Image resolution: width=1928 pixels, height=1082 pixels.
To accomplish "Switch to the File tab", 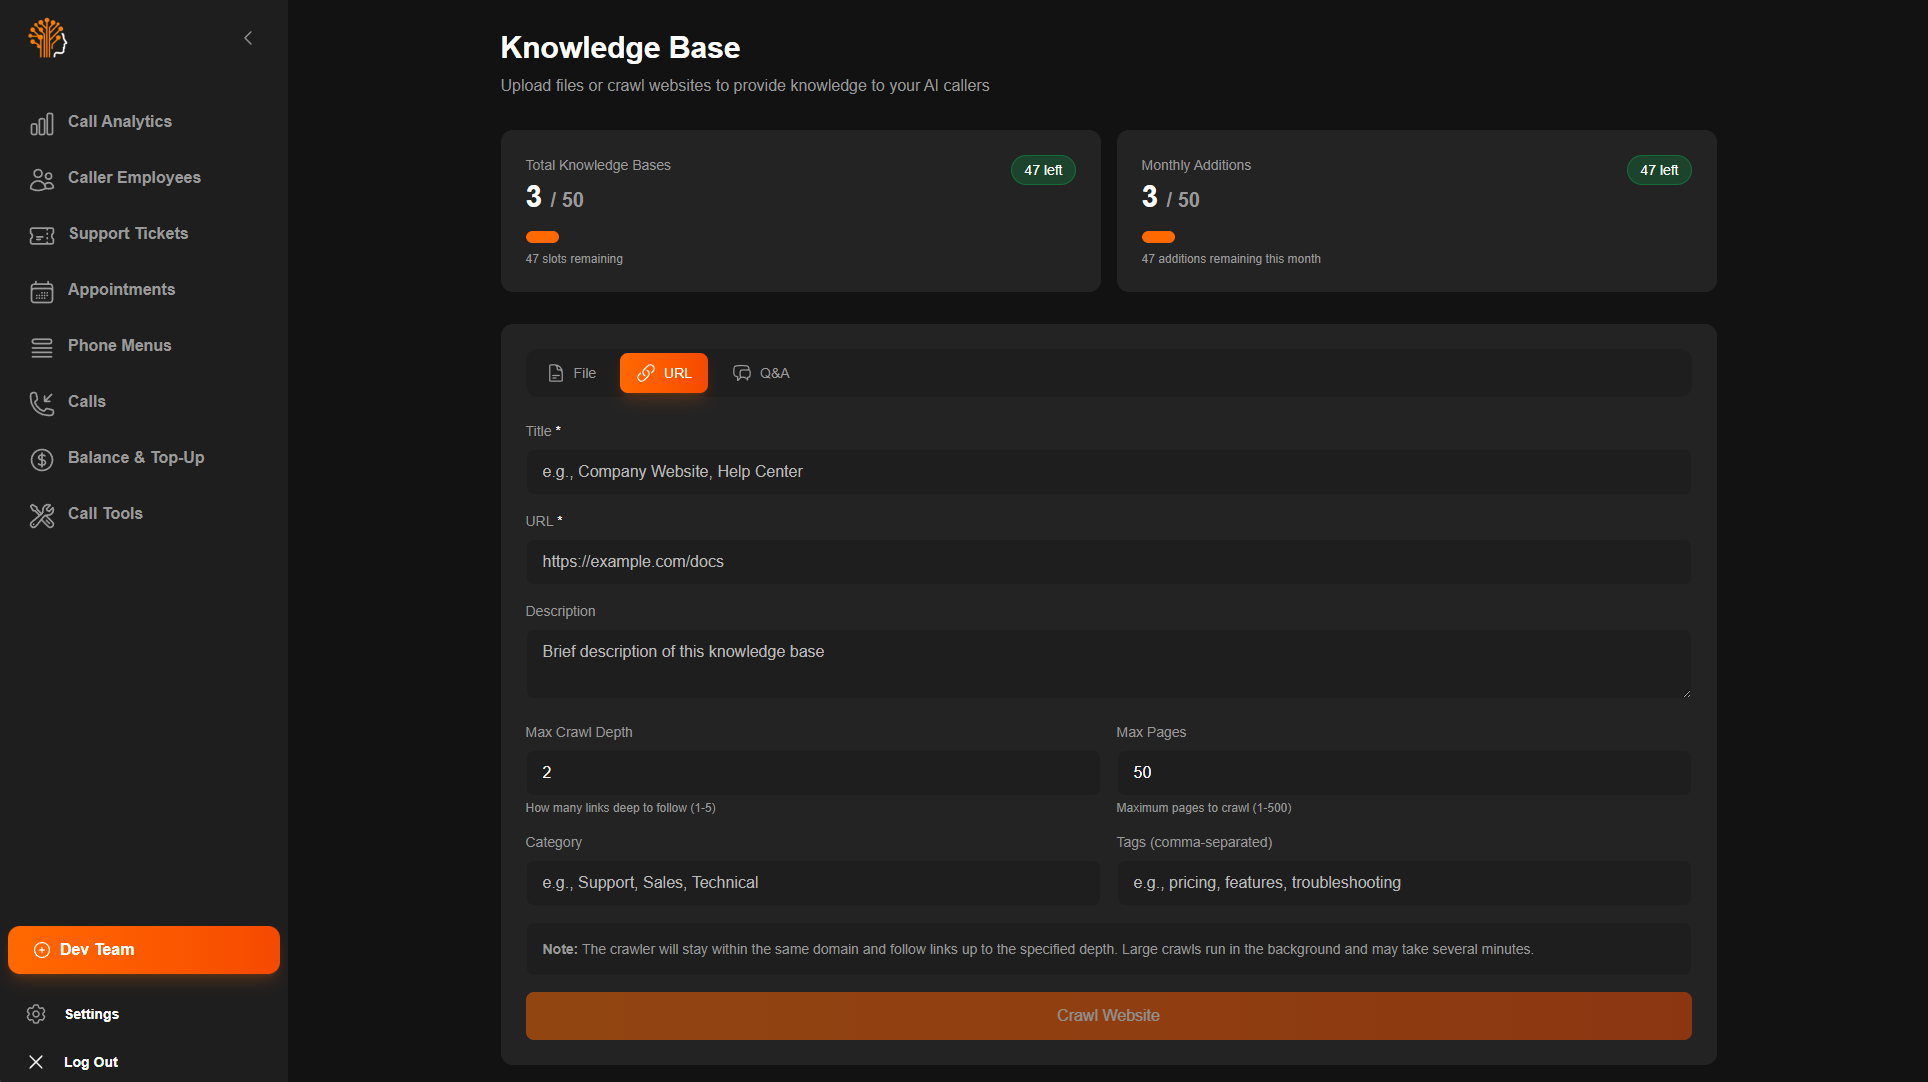I will 572,373.
